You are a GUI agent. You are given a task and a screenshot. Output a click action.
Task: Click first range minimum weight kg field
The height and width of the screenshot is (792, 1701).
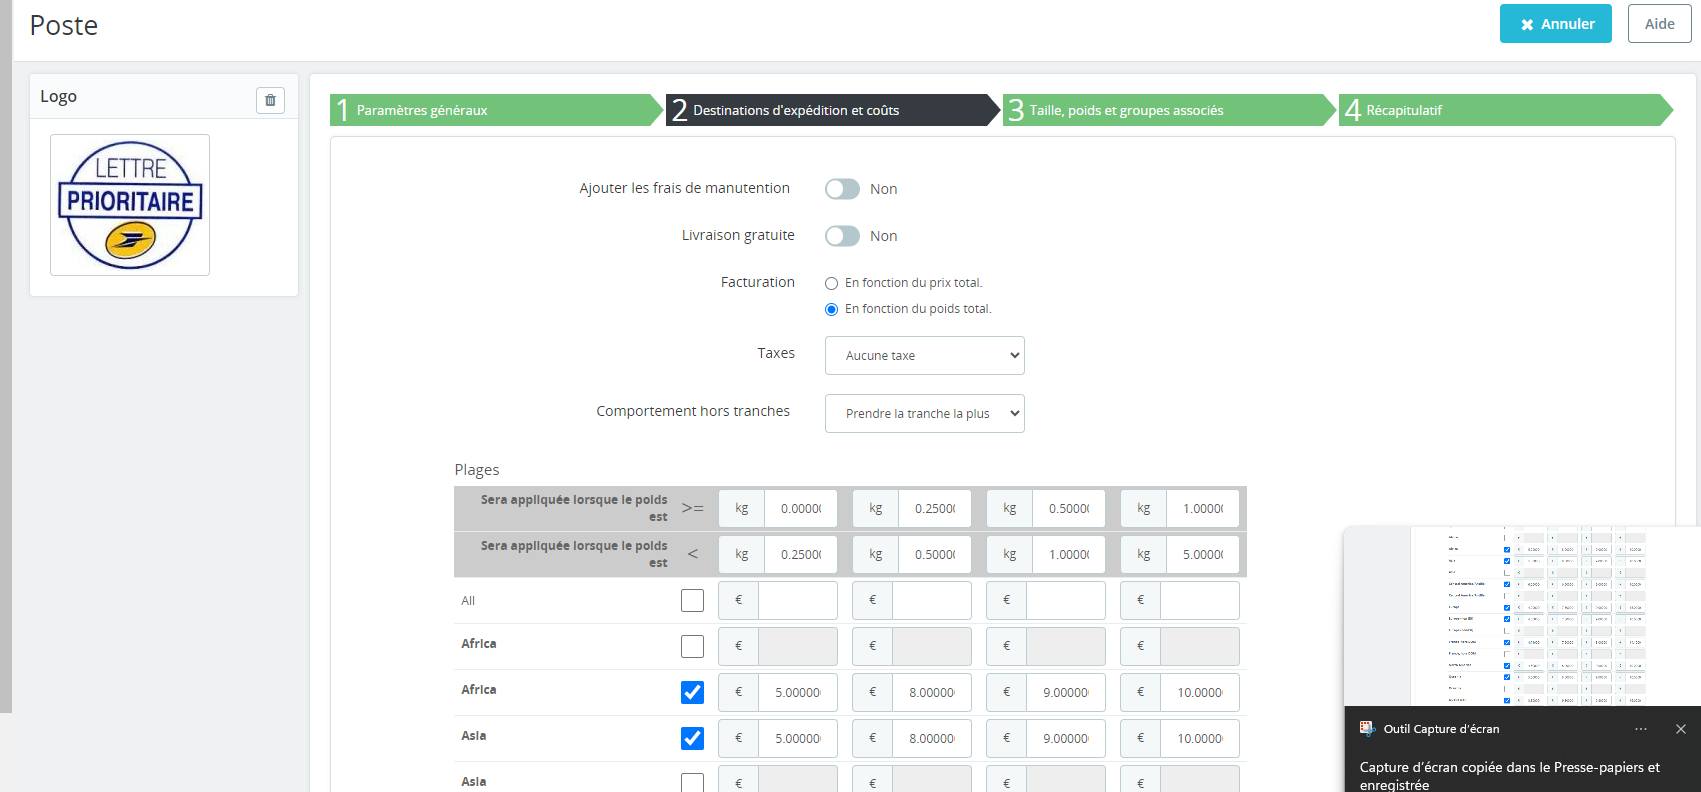[x=801, y=508]
